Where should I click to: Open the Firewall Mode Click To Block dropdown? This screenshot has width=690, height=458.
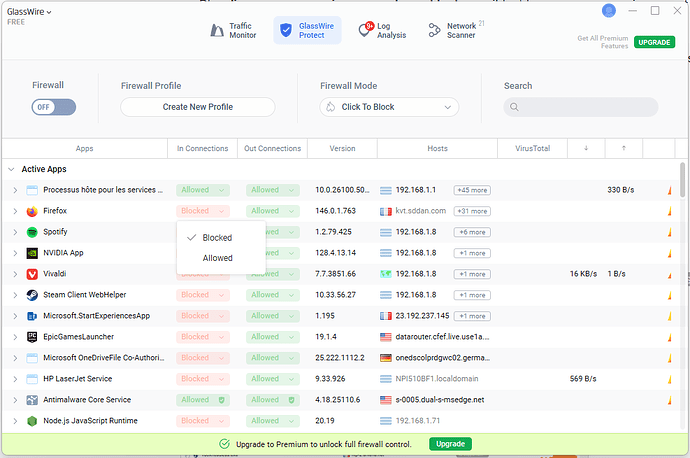pos(389,107)
